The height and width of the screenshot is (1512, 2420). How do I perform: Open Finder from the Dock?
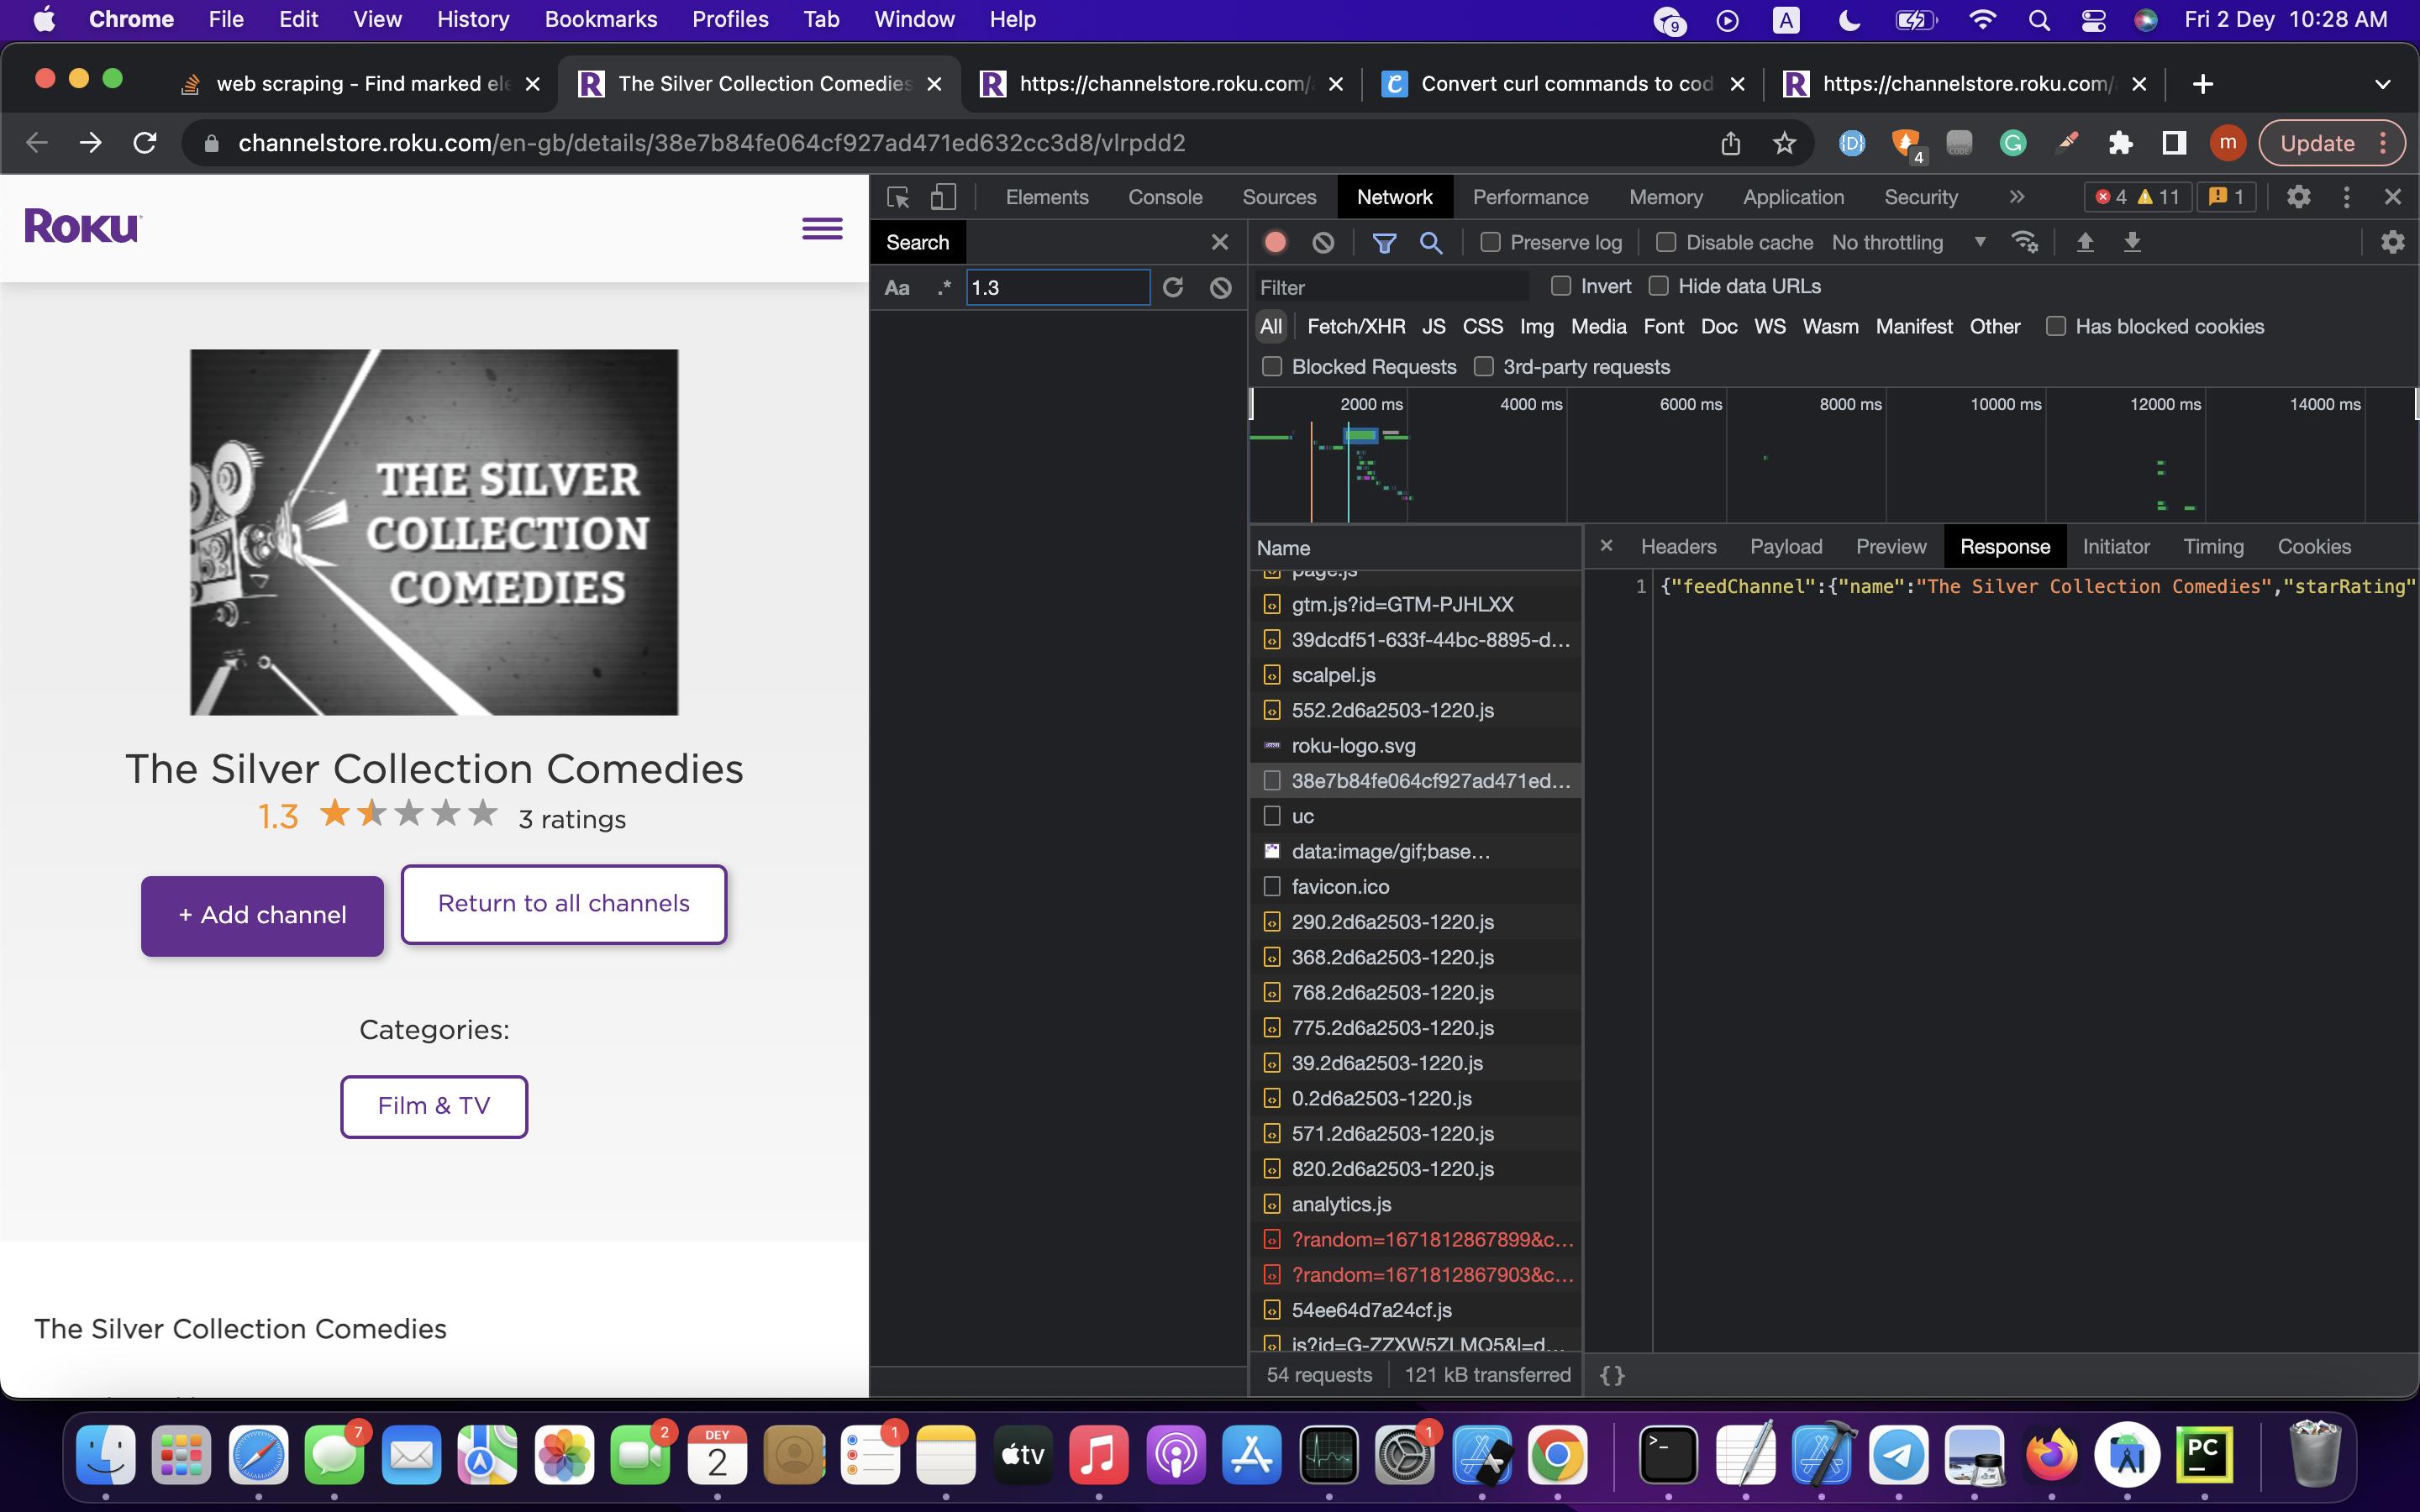tap(105, 1455)
